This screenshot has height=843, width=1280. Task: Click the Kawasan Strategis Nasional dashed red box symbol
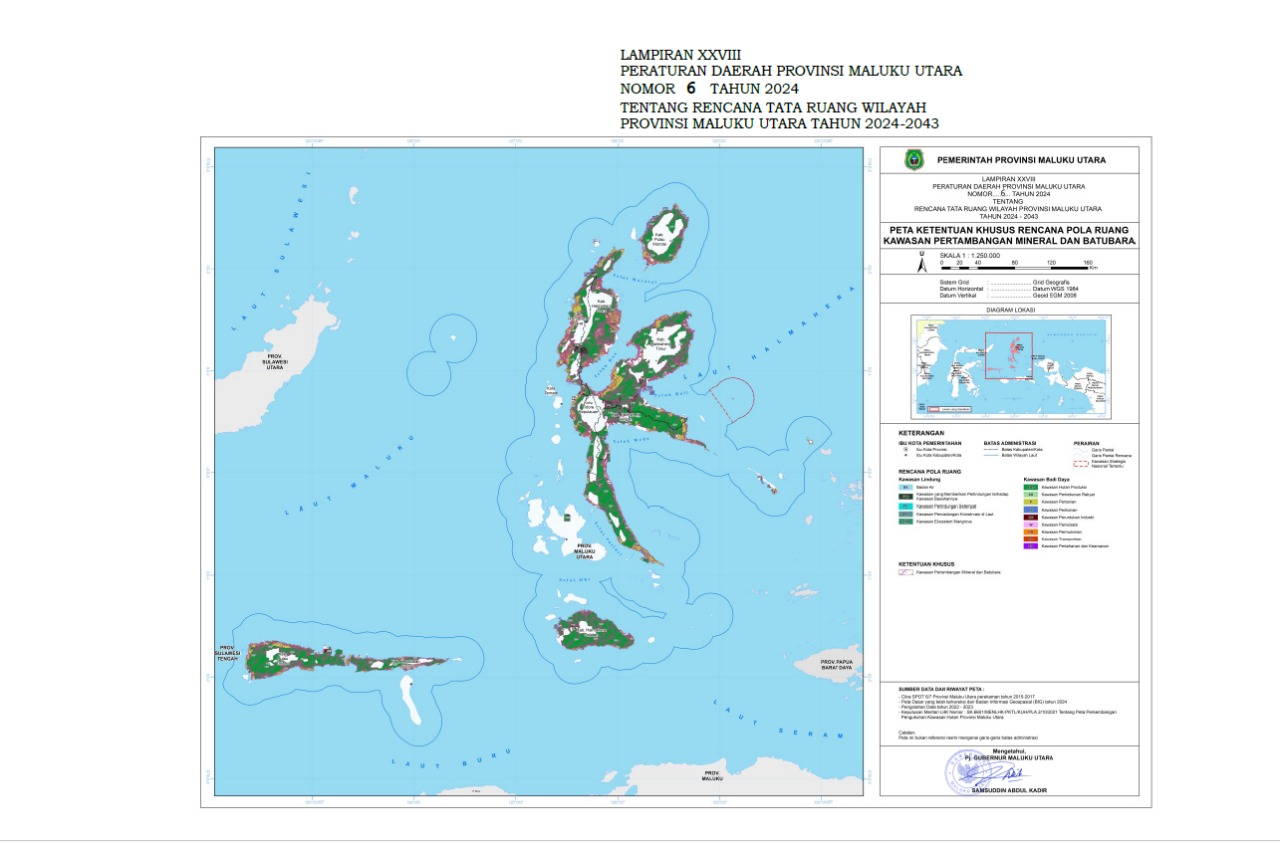tap(1081, 464)
